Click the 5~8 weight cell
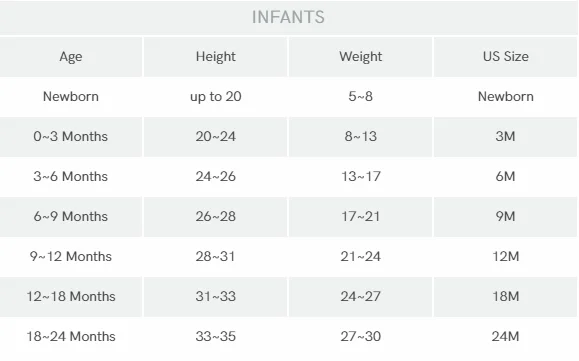579x361 pixels. tap(360, 97)
